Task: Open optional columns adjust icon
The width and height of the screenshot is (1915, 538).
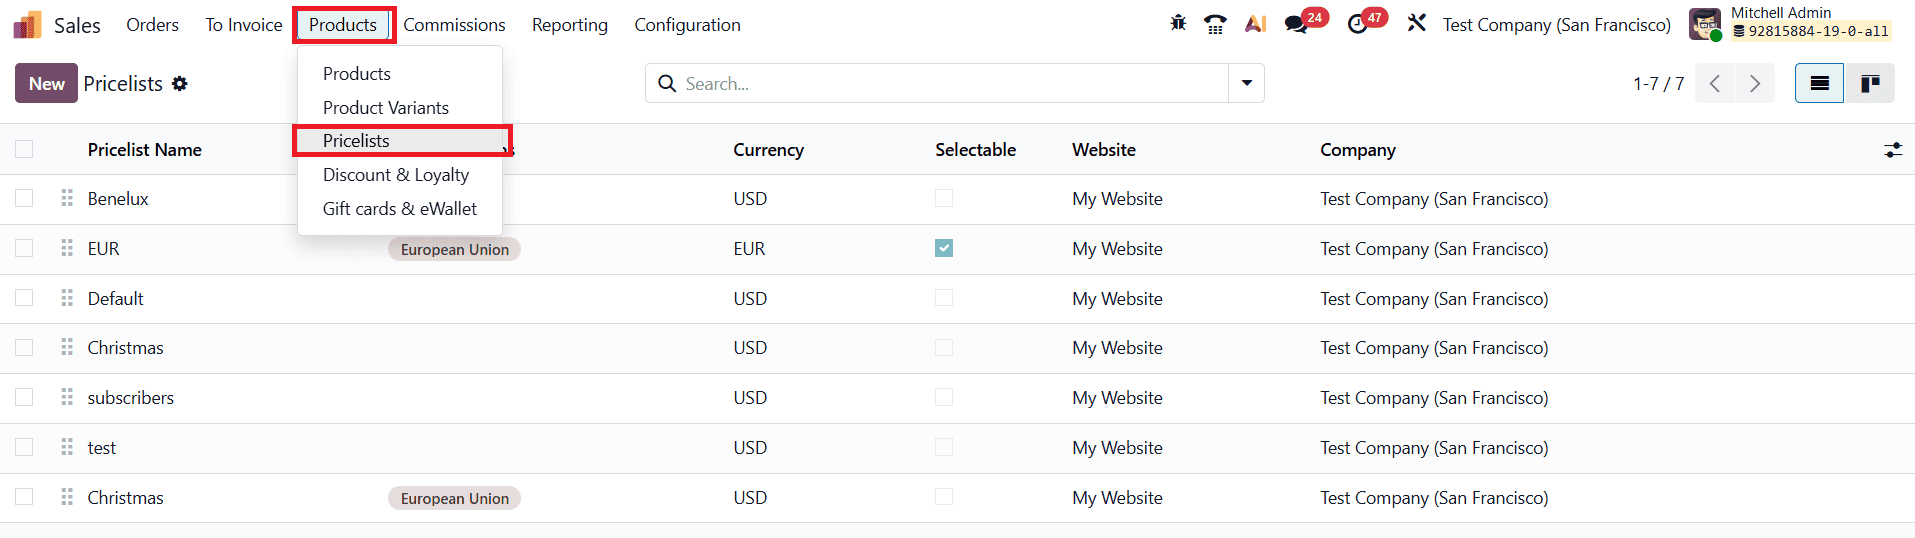Action: [x=1893, y=150]
